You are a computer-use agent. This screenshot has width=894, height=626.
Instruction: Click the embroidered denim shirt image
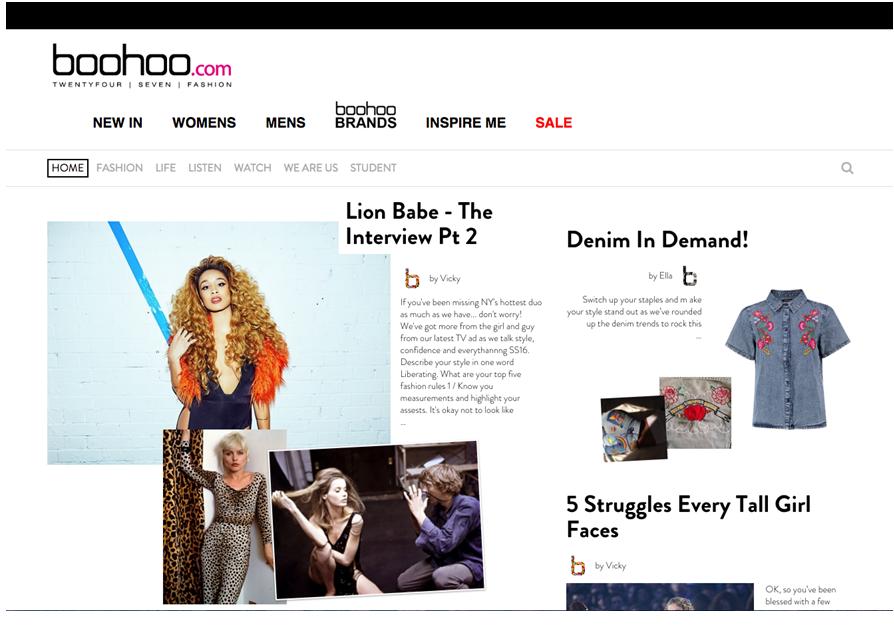(x=787, y=359)
